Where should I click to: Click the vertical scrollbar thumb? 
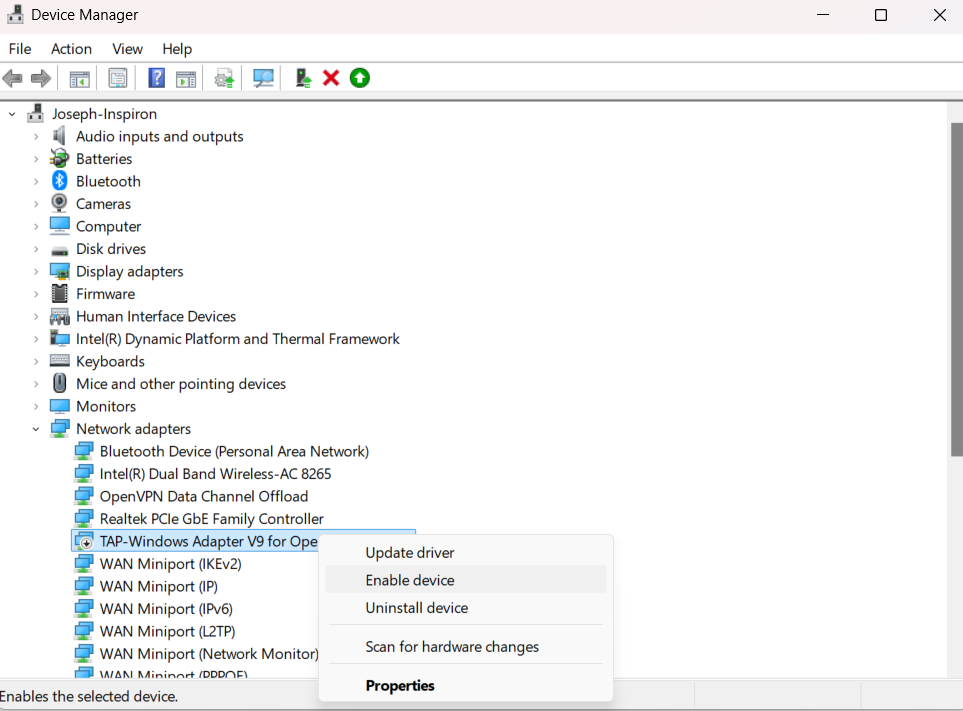tap(955, 290)
